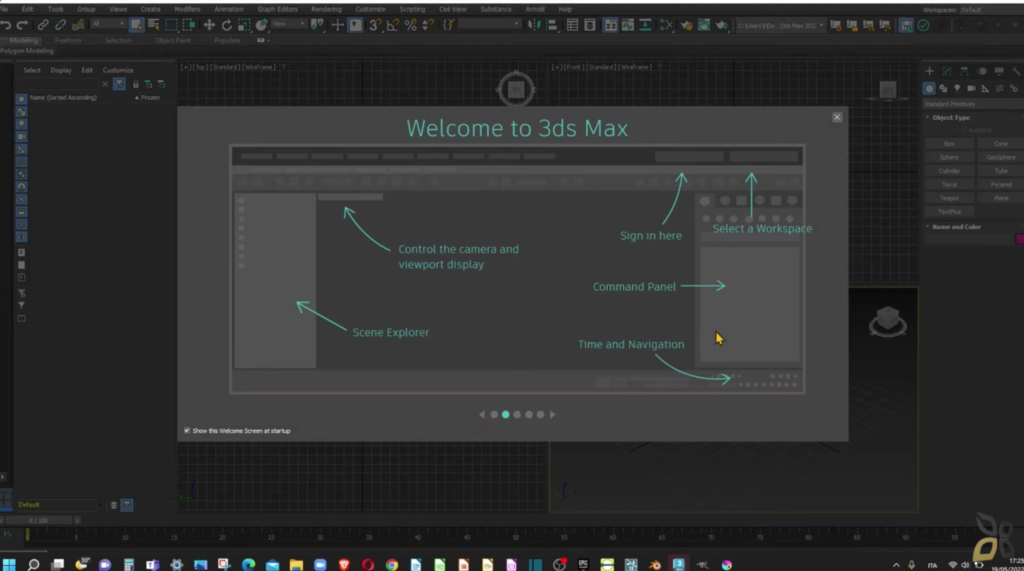The image size is (1024, 571).
Task: Click the Bind to Space Warp icon
Action: click(78, 25)
